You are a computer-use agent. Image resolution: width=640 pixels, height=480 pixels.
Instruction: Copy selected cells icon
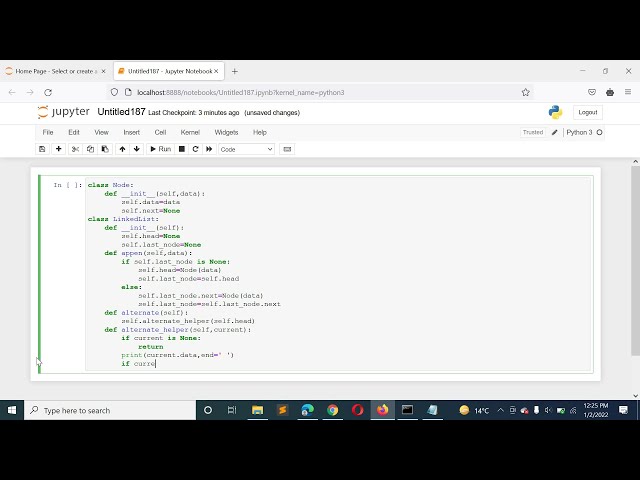click(90, 149)
